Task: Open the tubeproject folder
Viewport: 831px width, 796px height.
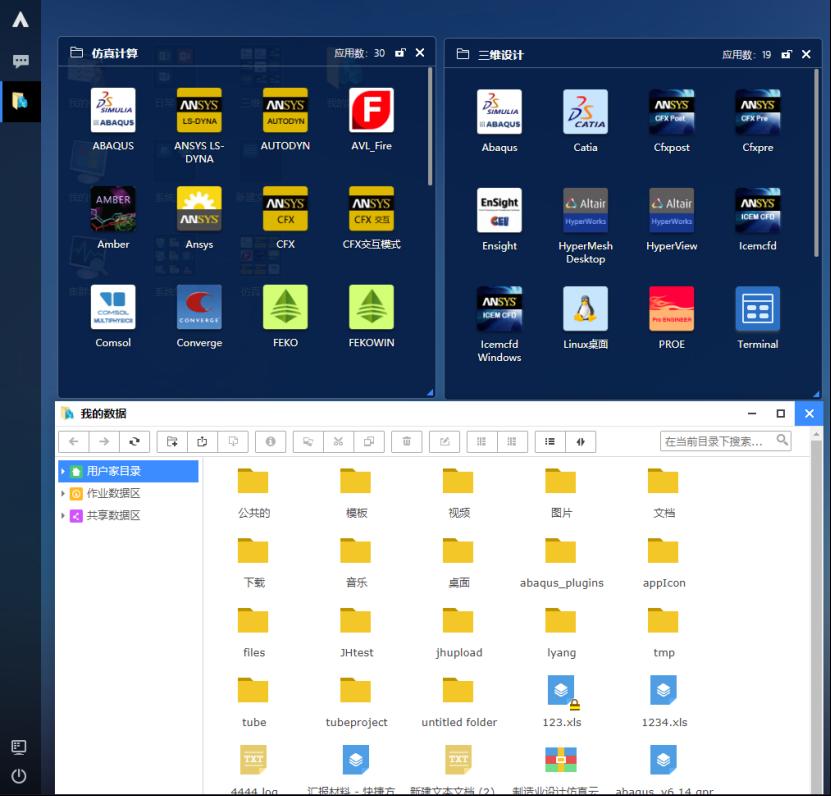Action: (356, 702)
